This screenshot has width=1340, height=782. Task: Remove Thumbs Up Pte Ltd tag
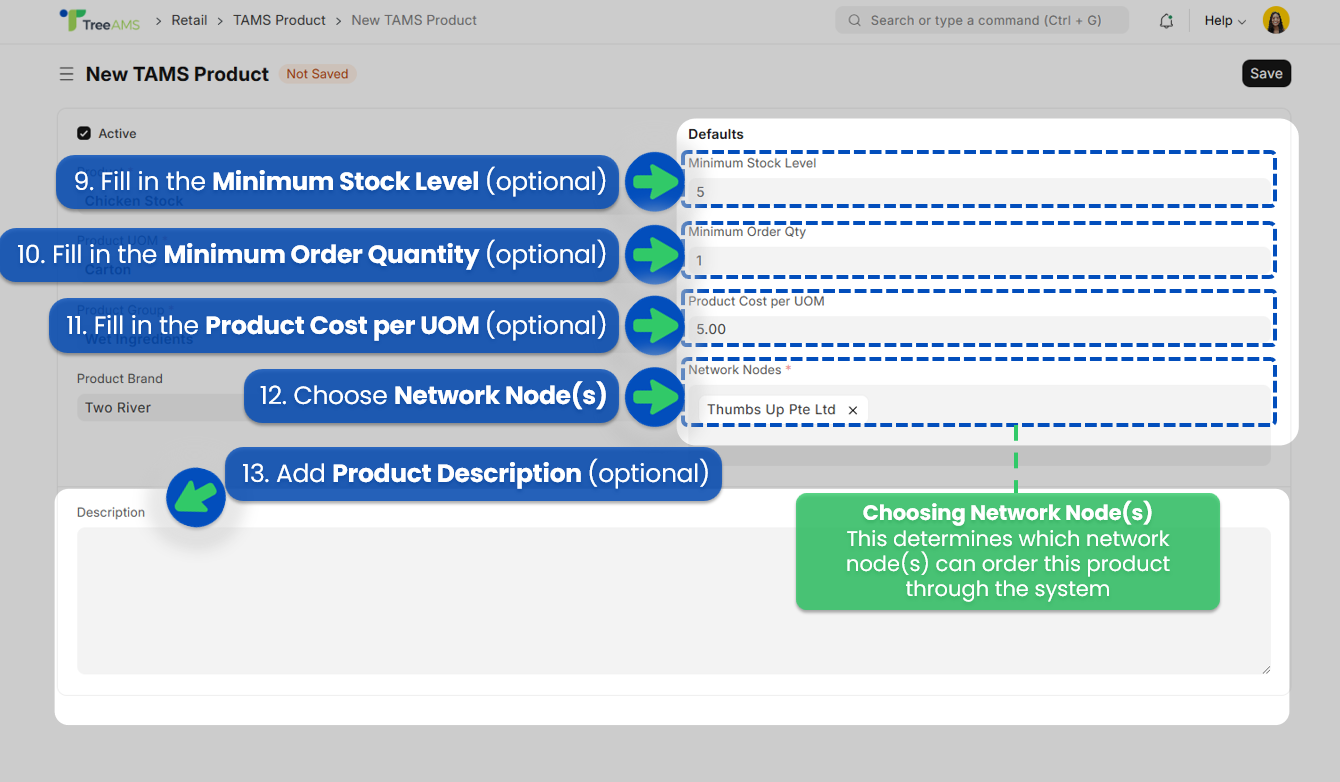853,410
